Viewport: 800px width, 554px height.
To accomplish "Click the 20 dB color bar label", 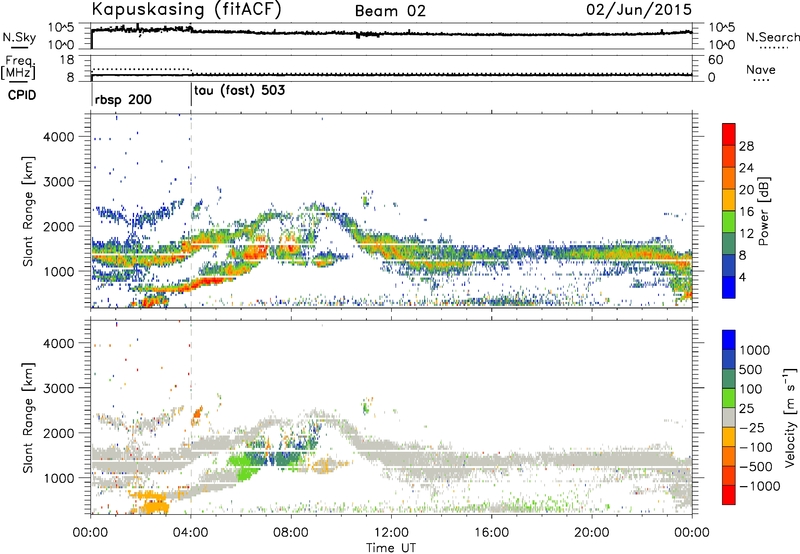I will tap(746, 190).
